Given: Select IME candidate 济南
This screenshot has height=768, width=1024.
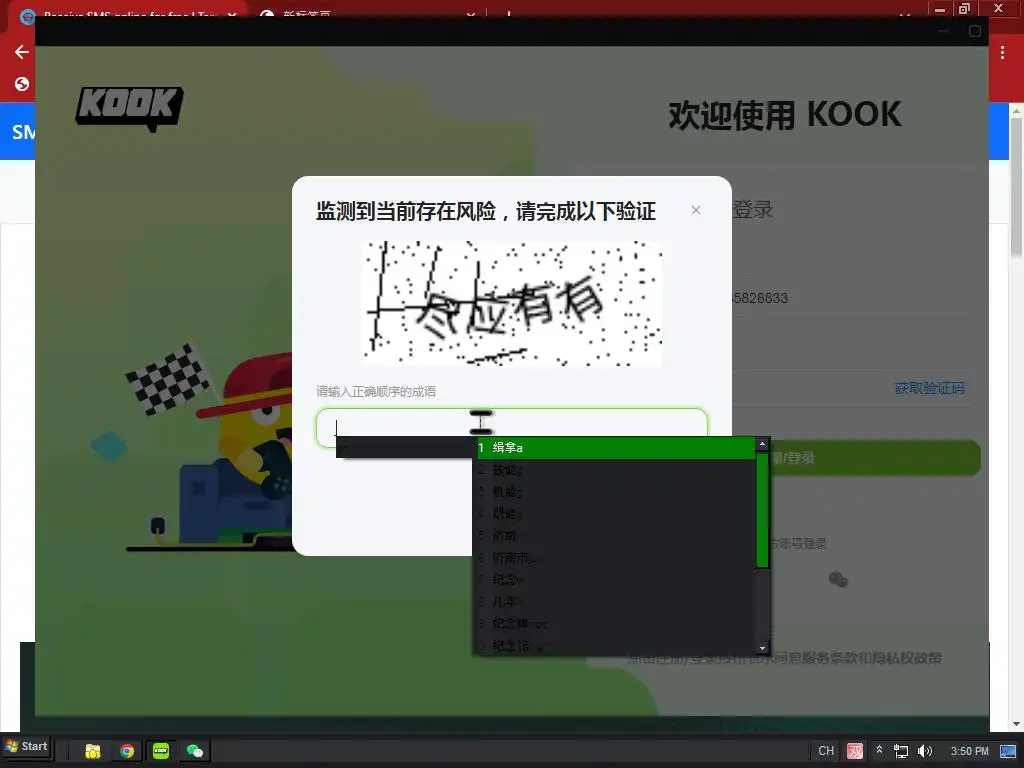Looking at the screenshot, I should [616, 536].
